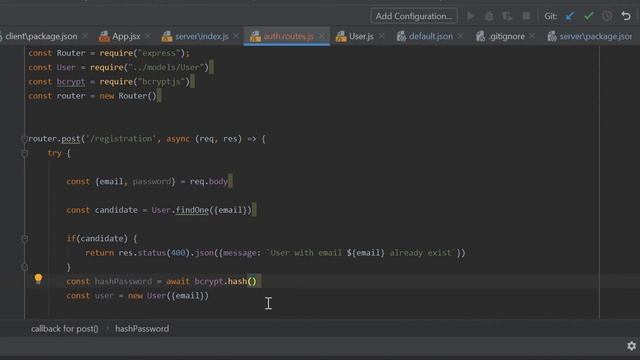Image resolution: width=640 pixels, height=360 pixels.
Task: Close the default.json tab
Action: click(x=460, y=36)
